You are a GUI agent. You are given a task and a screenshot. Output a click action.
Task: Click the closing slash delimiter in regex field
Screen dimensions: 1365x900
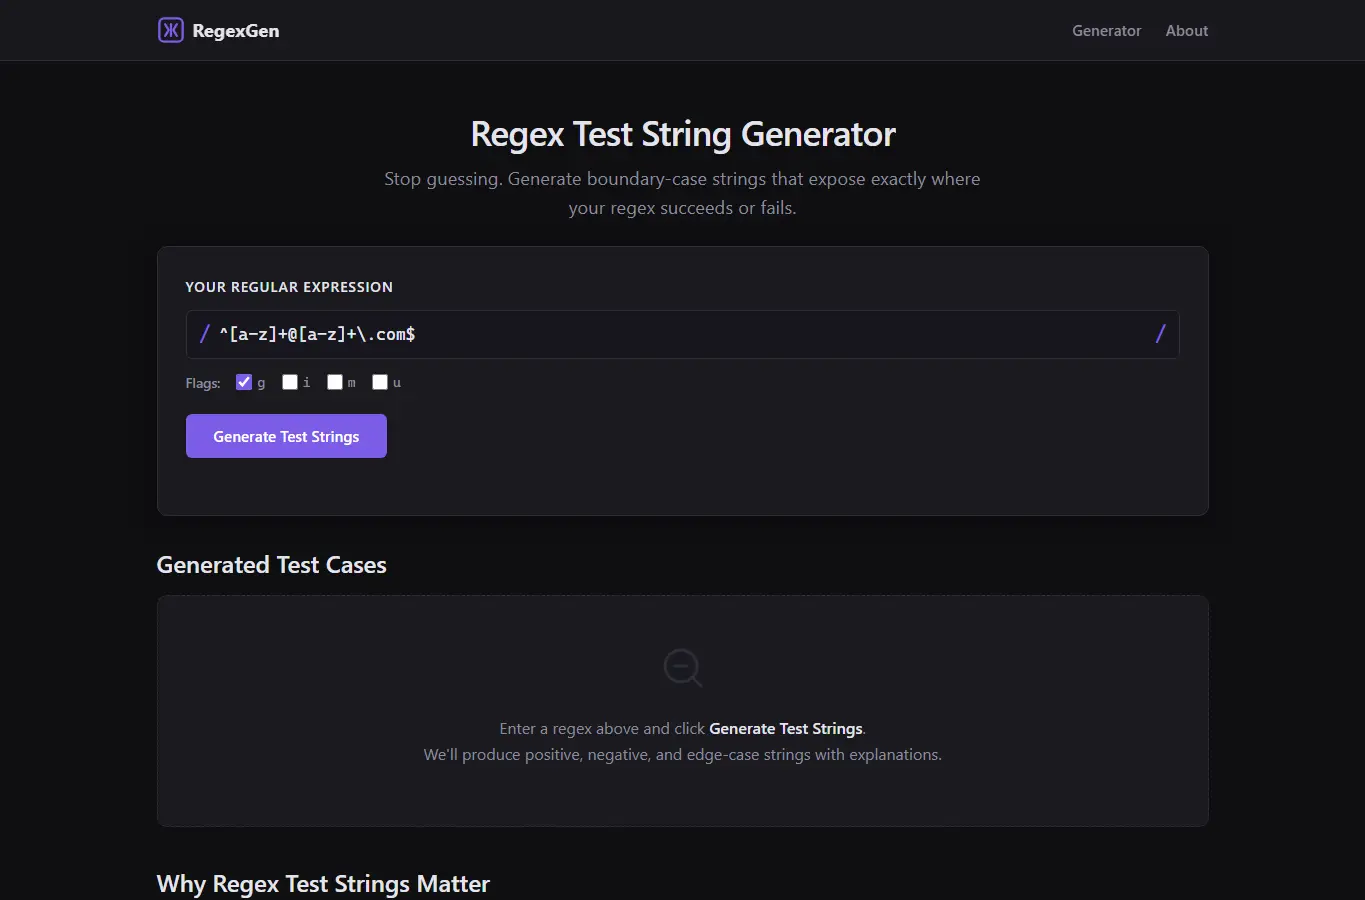[1160, 334]
